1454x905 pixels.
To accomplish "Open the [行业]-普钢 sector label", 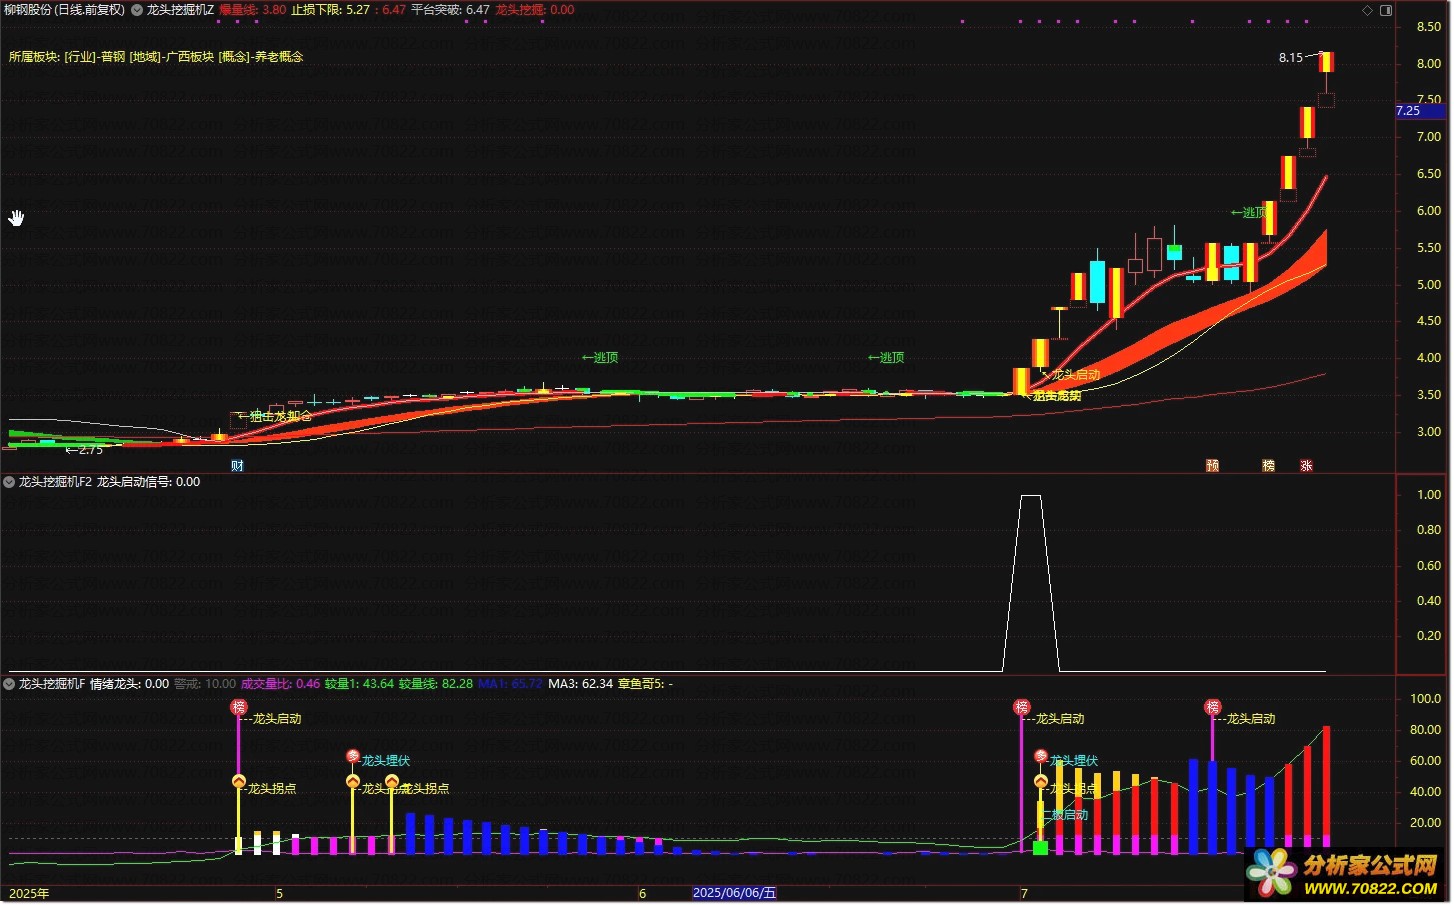I will (x=95, y=57).
